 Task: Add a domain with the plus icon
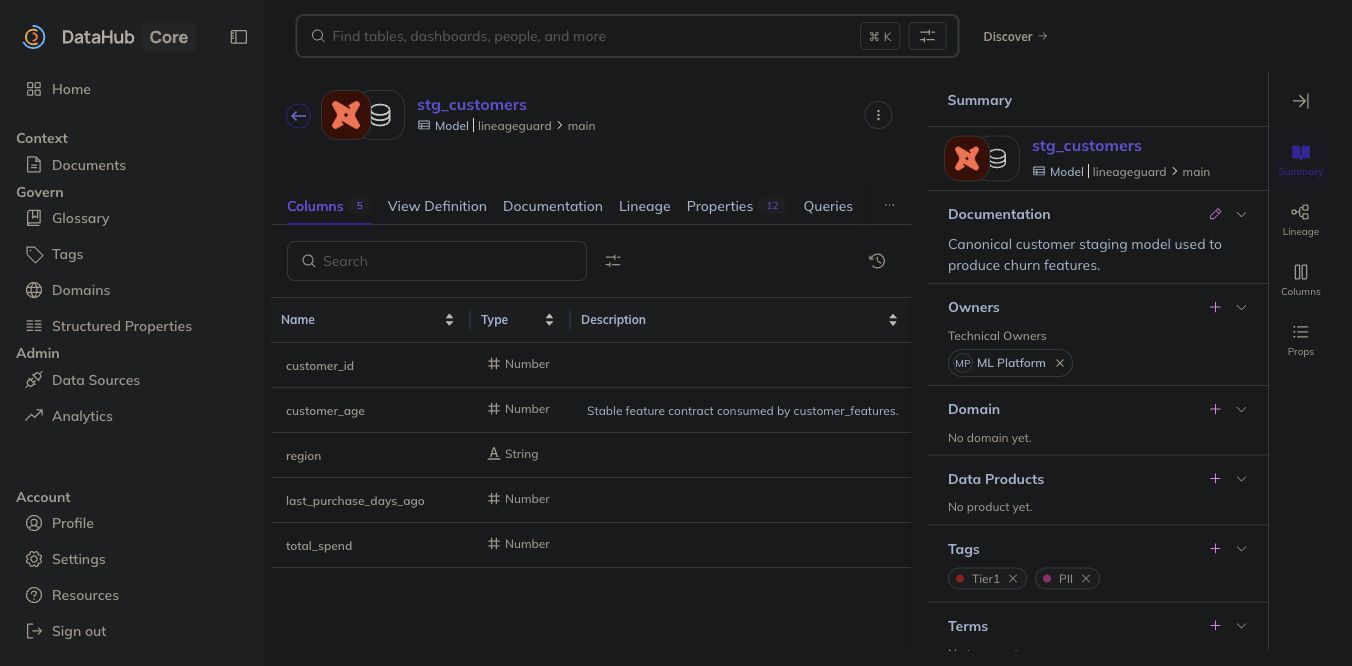click(x=1215, y=409)
